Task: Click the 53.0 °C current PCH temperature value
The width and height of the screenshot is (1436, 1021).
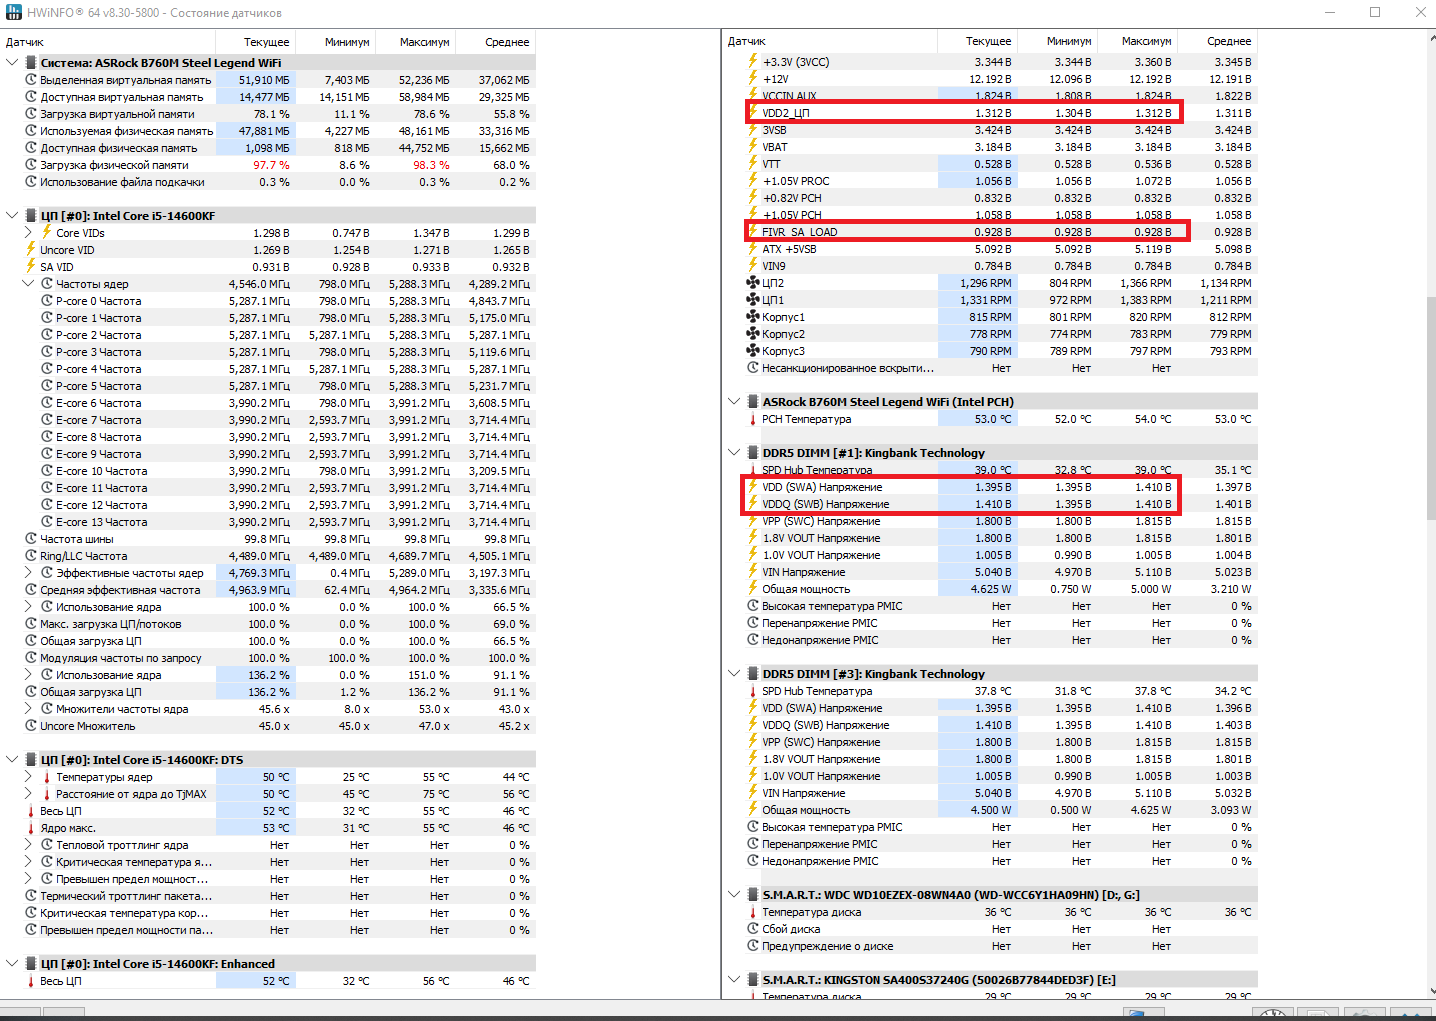Action: (993, 419)
